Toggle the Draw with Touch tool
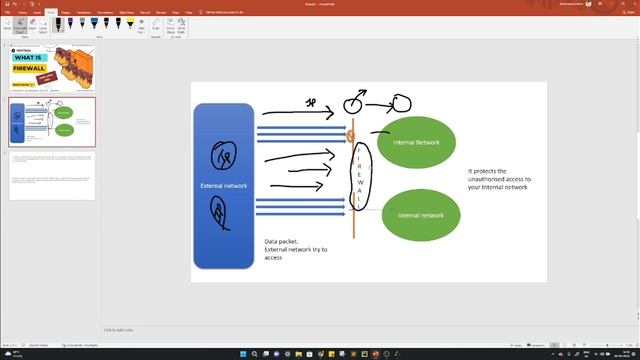This screenshot has width=640, height=360. click(x=20, y=25)
